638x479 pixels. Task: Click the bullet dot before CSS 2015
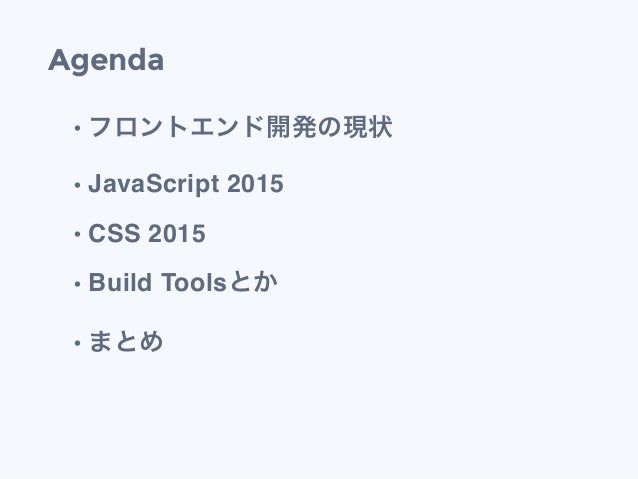click(77, 235)
